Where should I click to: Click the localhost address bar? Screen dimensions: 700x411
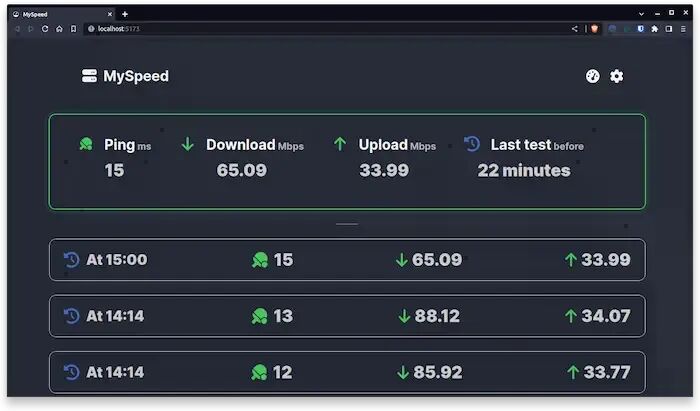point(326,29)
